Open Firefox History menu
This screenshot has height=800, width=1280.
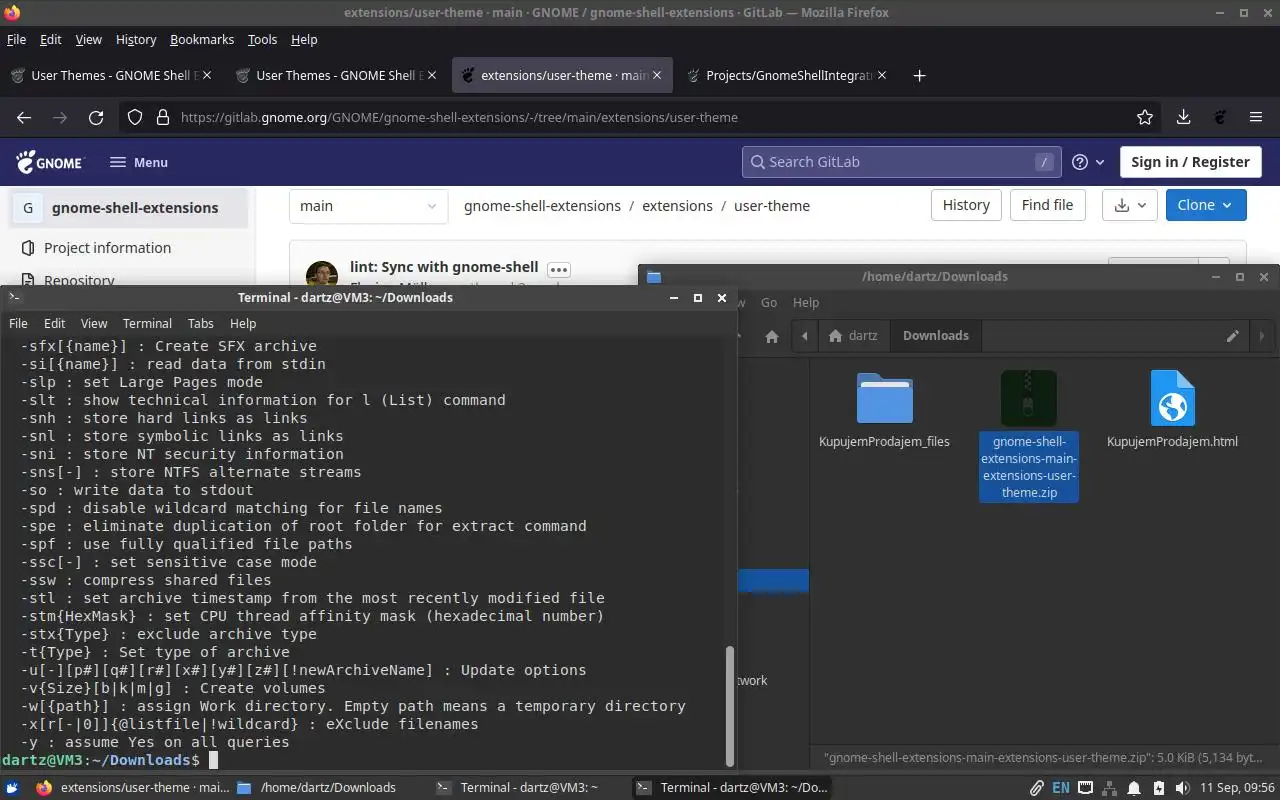pos(136,39)
